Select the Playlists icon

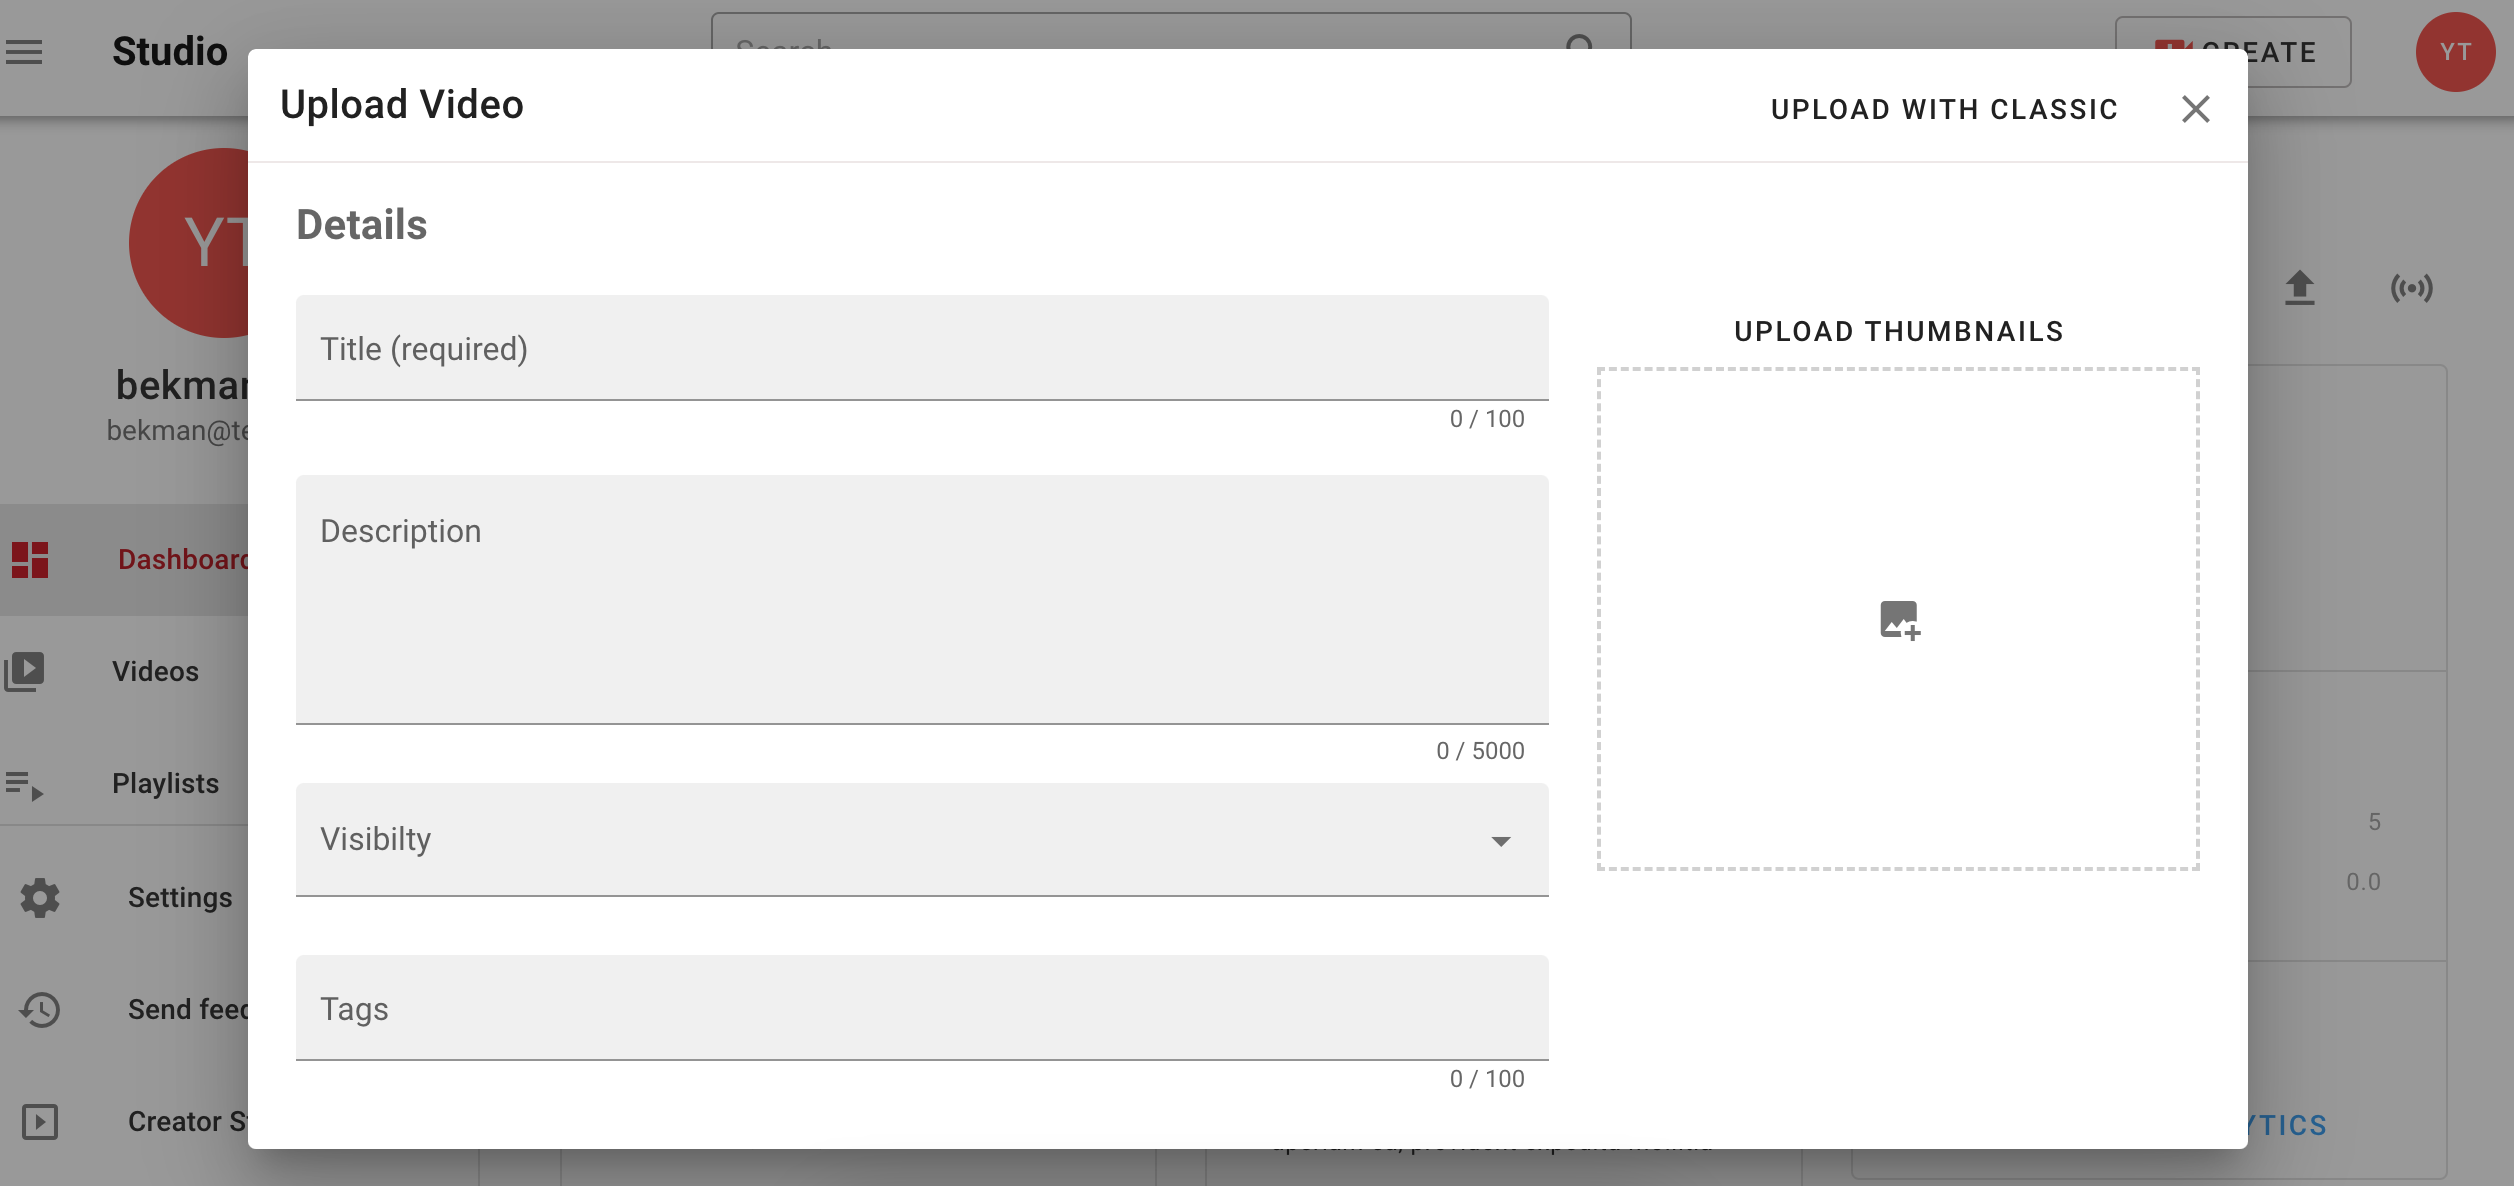pyautogui.click(x=27, y=785)
